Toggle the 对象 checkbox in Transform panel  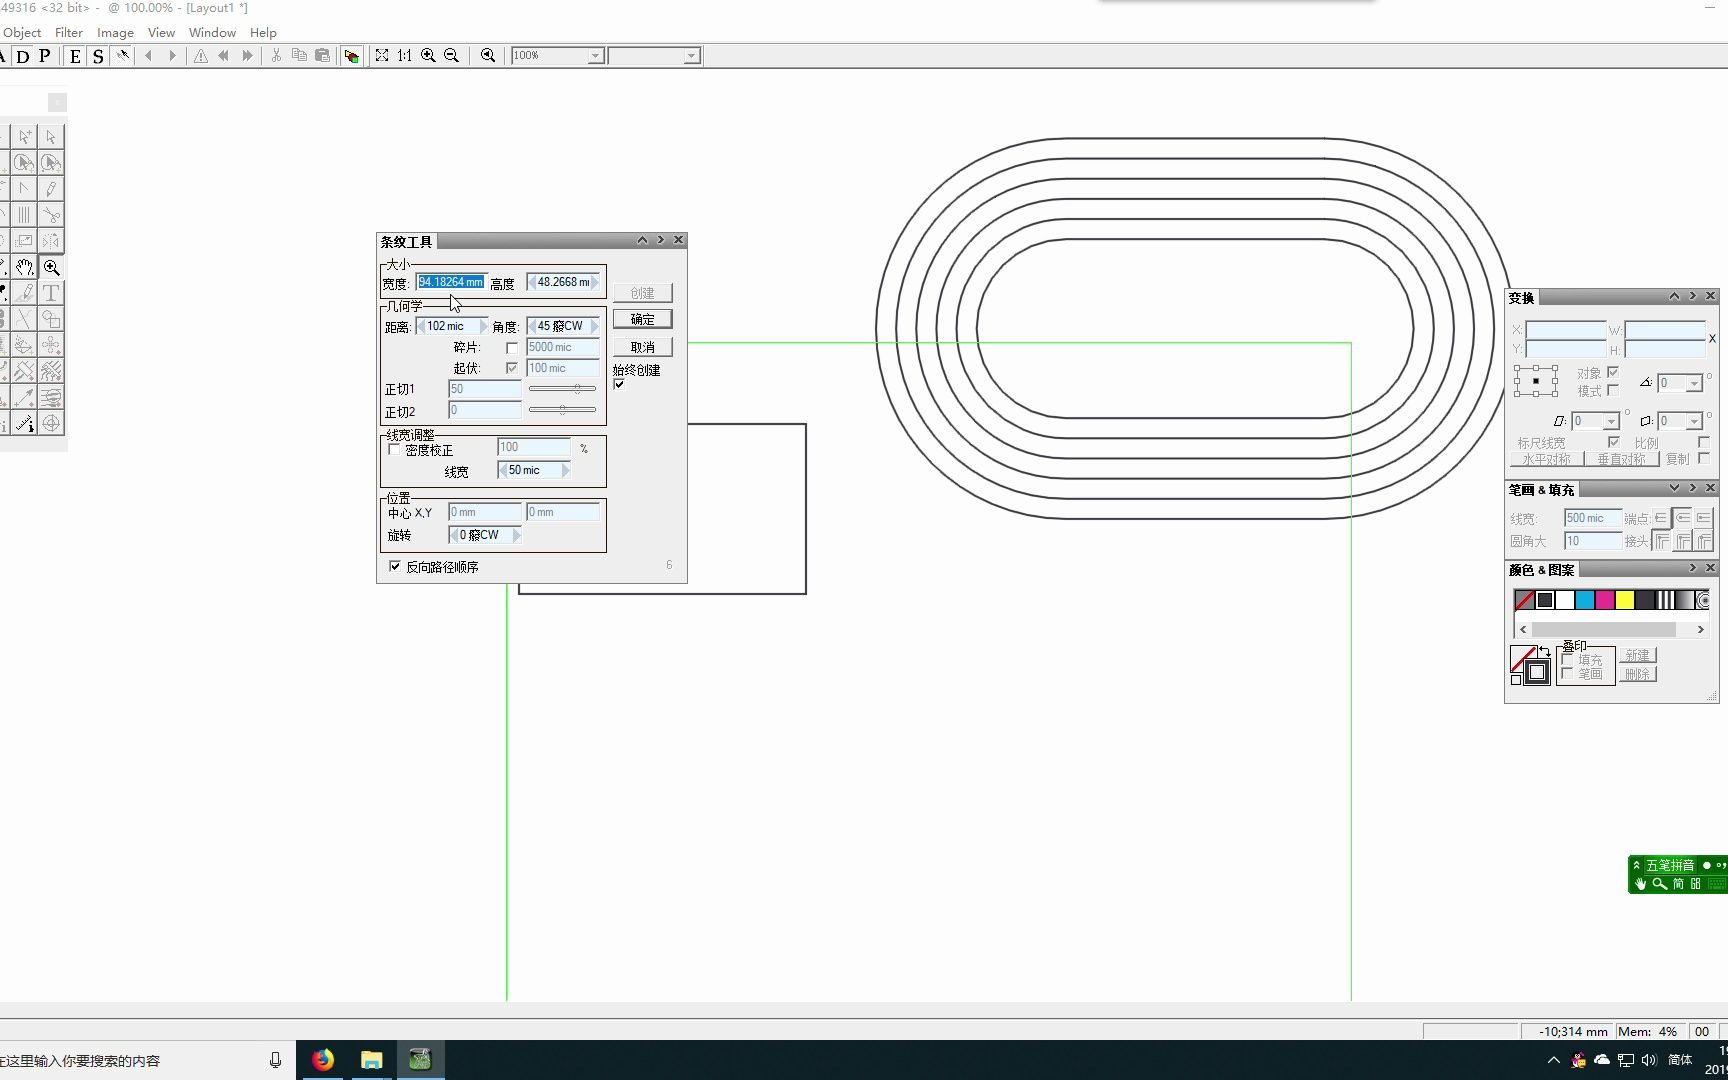point(1613,372)
